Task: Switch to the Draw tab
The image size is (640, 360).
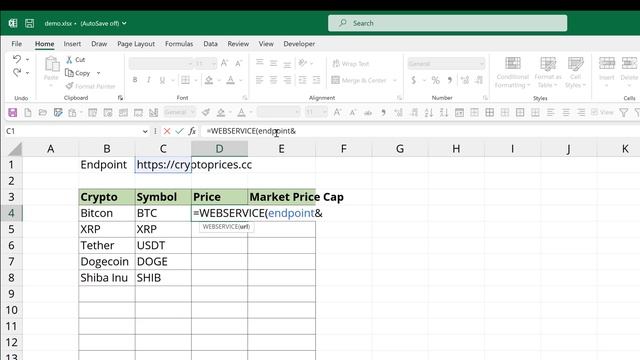Action: click(x=99, y=44)
